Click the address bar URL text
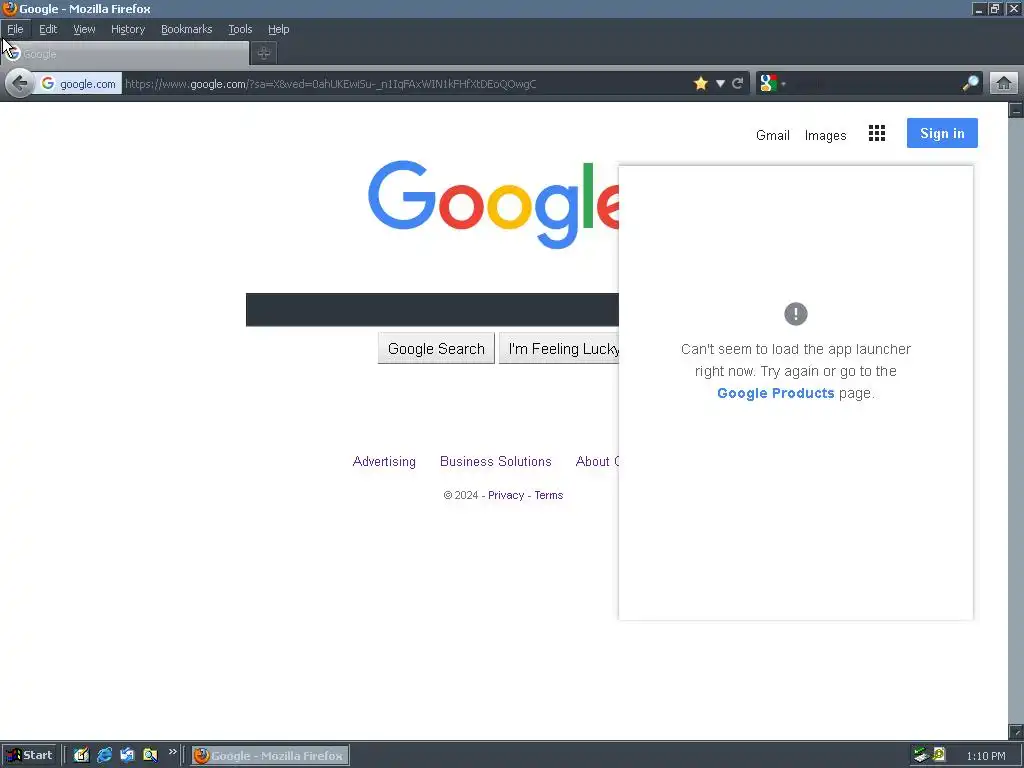Screen dimensions: 1024x768 point(330,84)
